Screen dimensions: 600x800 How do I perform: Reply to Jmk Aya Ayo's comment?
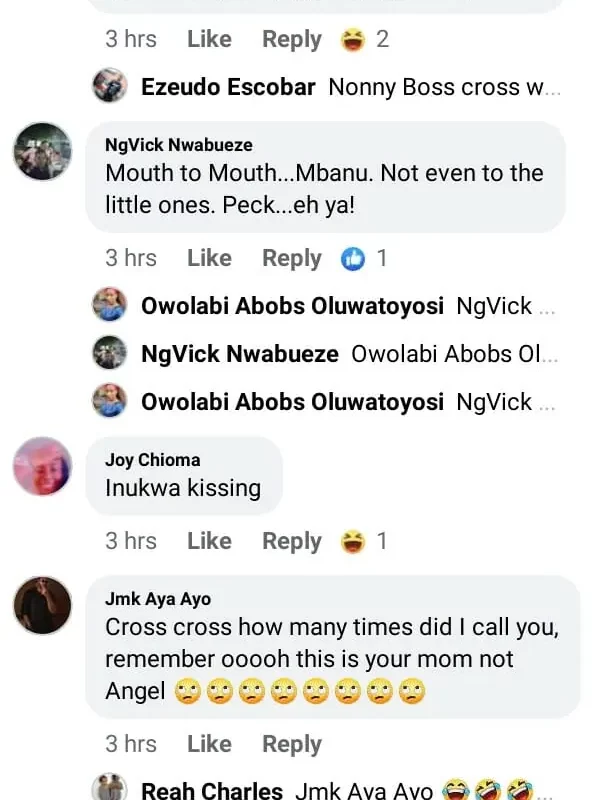pos(292,745)
